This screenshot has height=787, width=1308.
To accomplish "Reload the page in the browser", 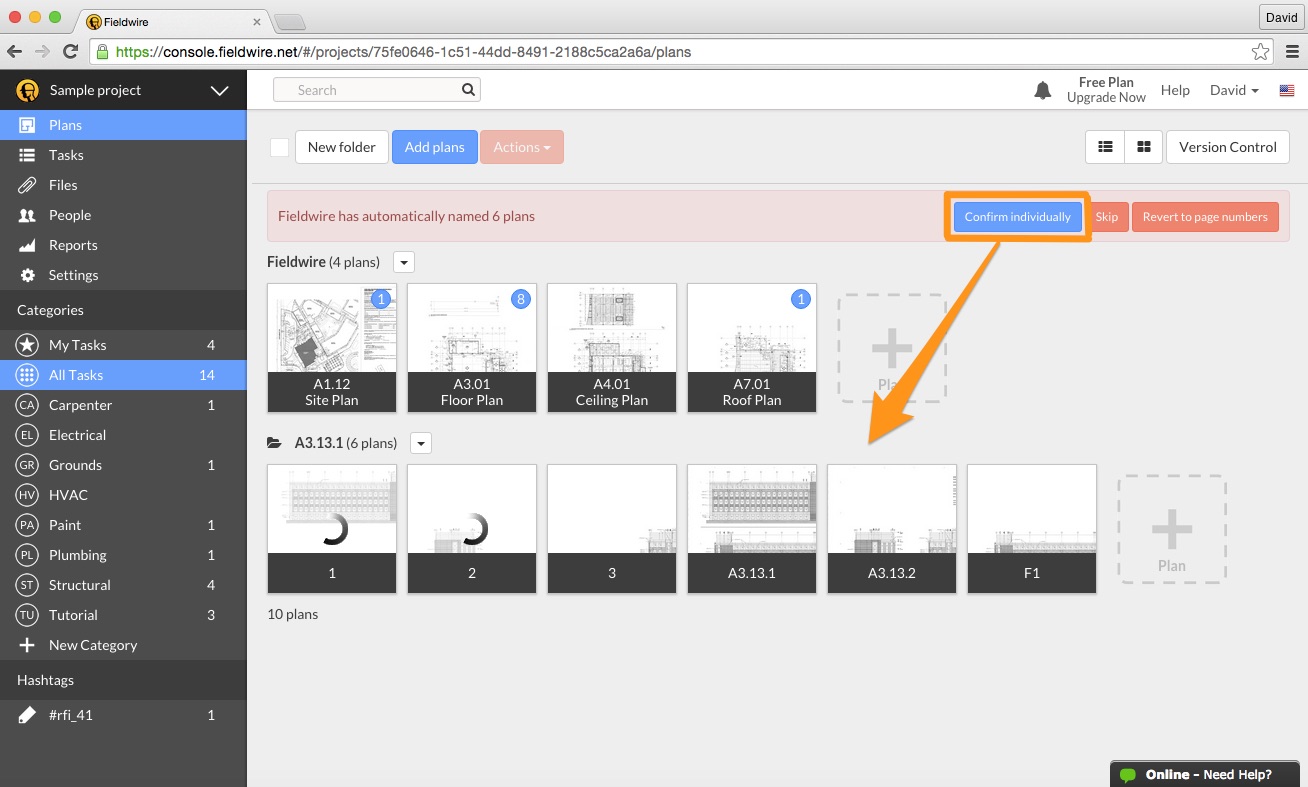I will click(x=70, y=51).
